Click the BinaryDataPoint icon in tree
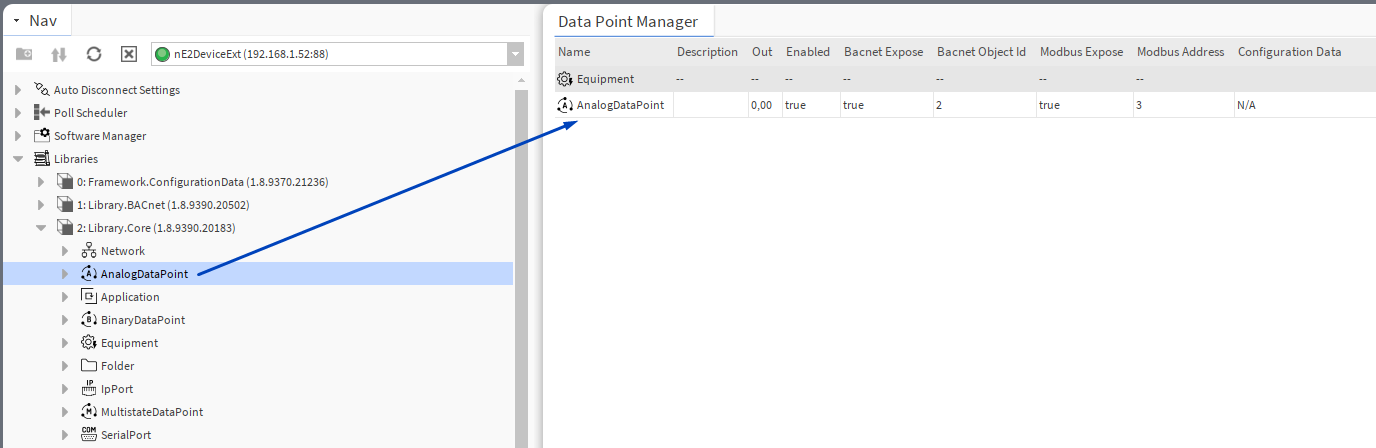 coord(88,320)
